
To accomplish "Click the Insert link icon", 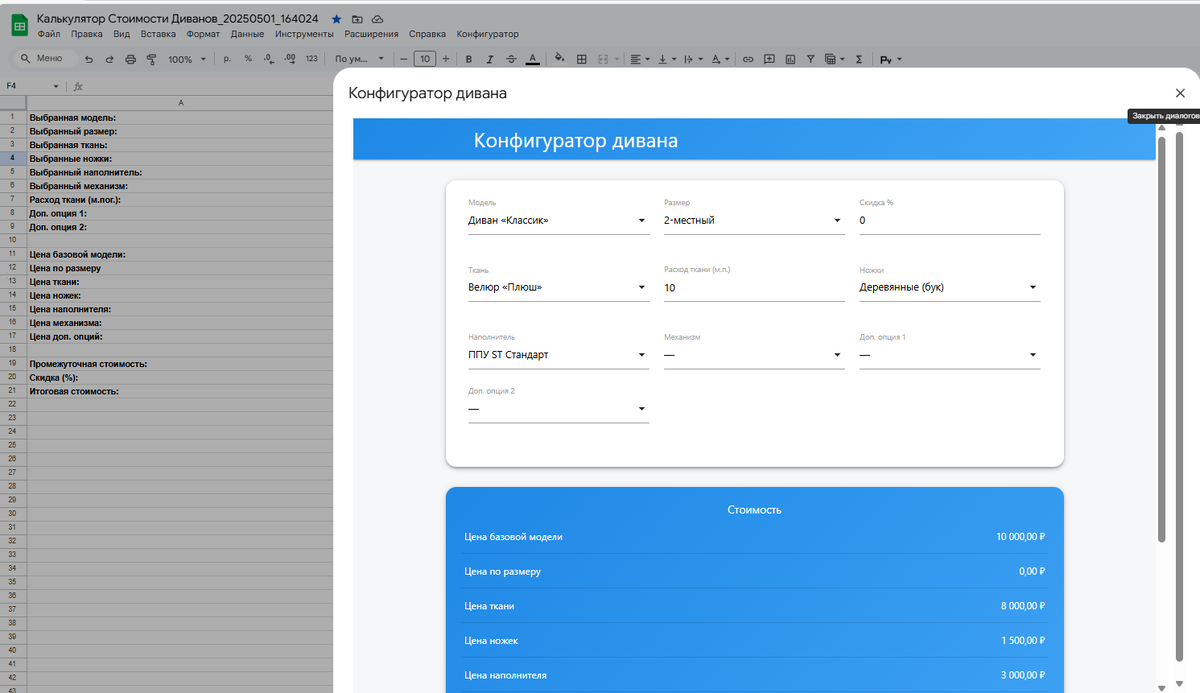I will pyautogui.click(x=748, y=59).
